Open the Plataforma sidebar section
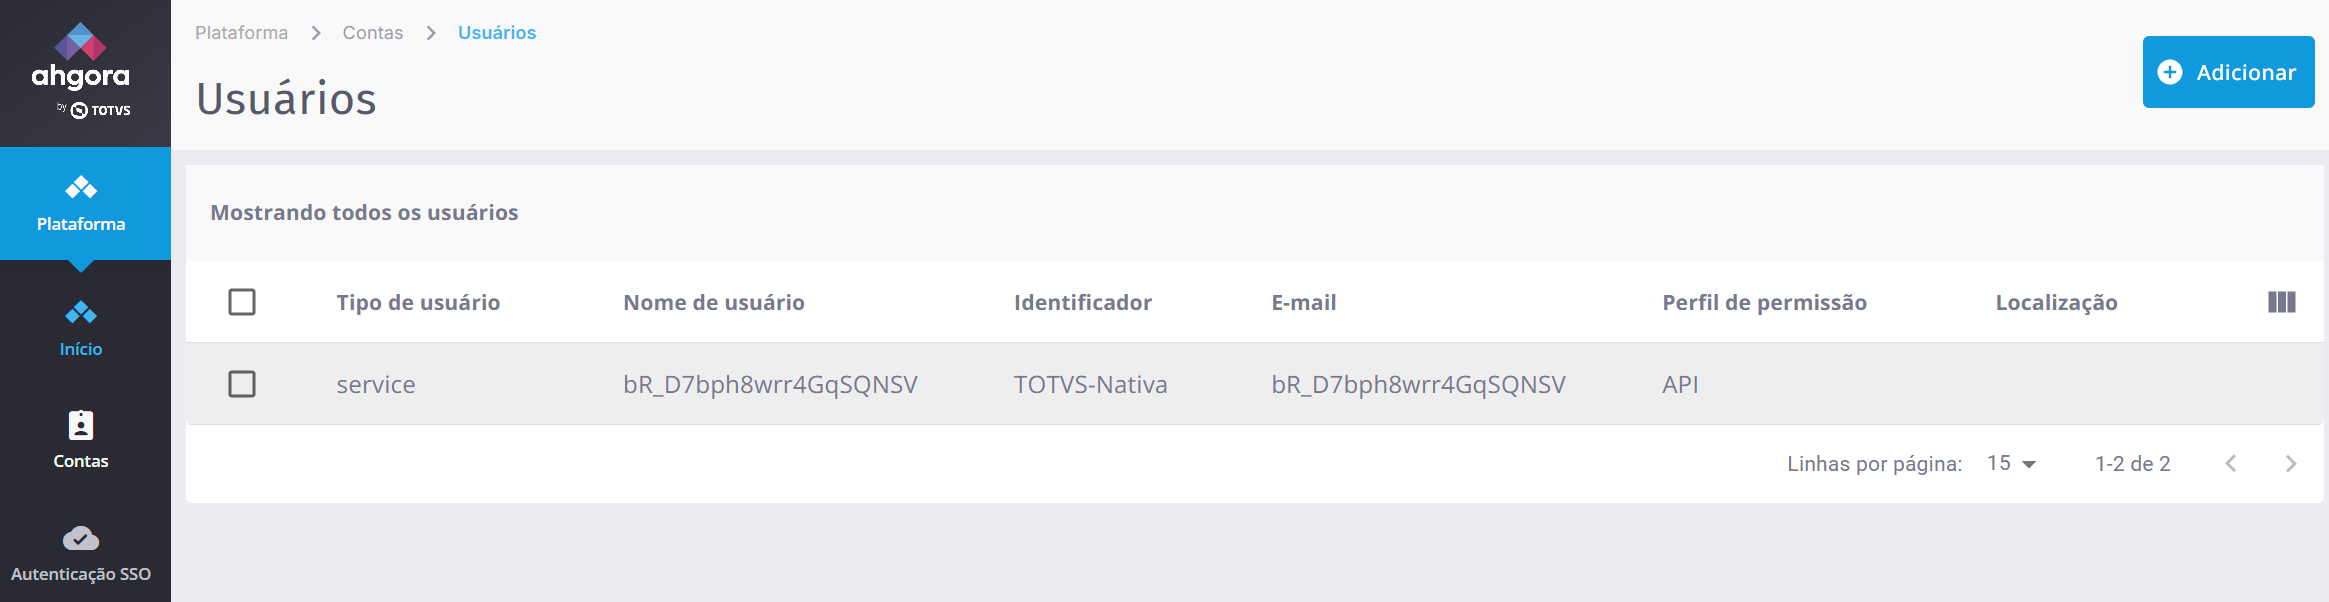This screenshot has width=2329, height=602. [81, 203]
